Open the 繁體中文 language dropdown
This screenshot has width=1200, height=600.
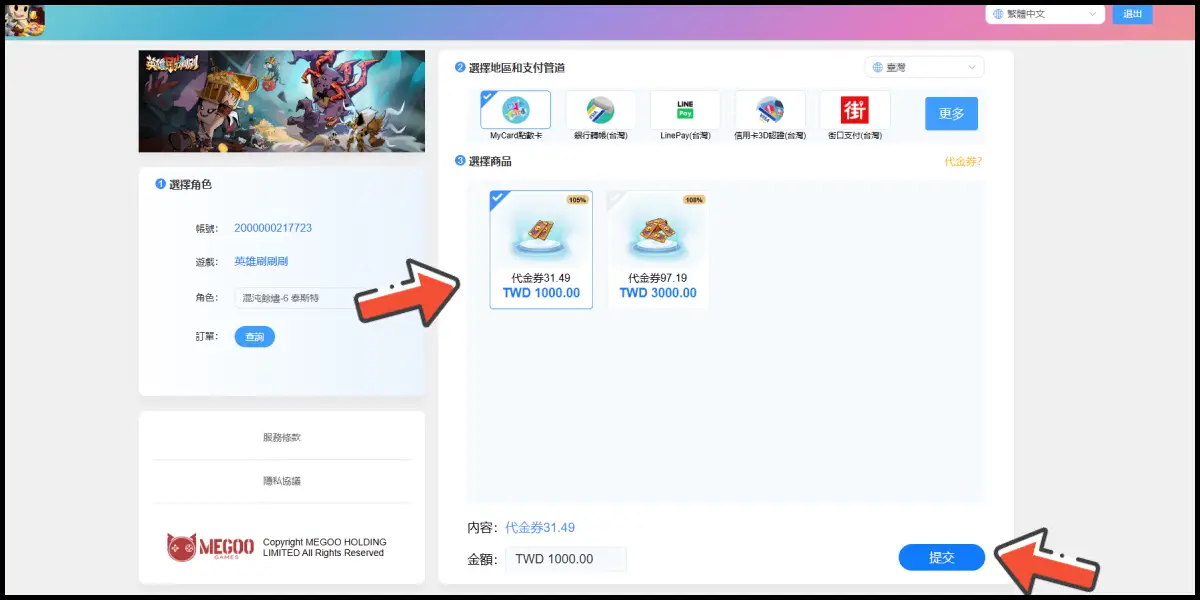pos(1045,14)
